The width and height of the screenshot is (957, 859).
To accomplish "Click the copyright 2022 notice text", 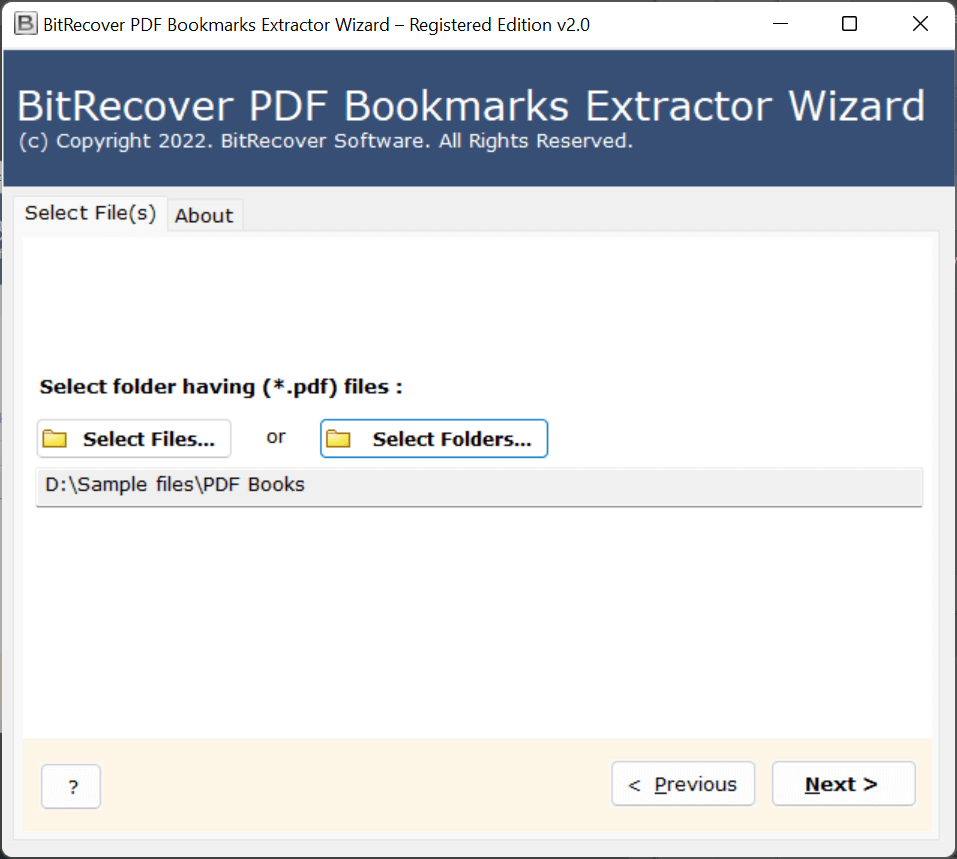I will [x=325, y=141].
